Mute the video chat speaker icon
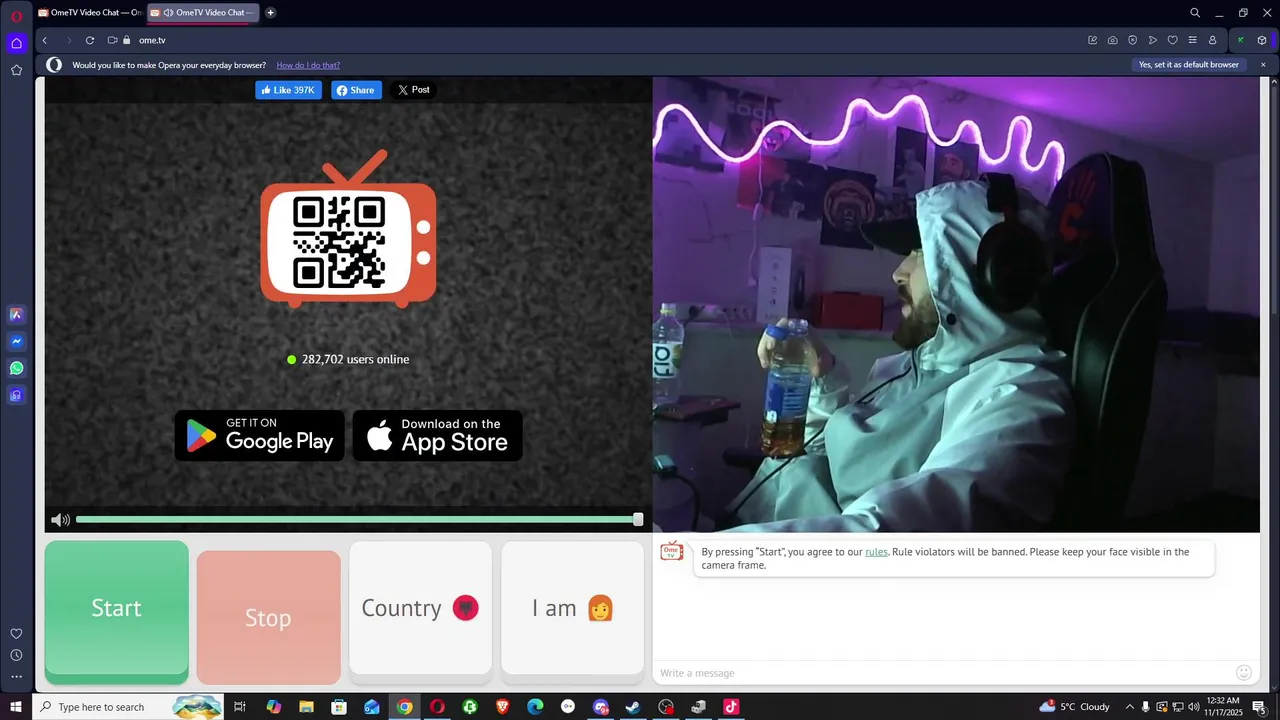This screenshot has width=1280, height=720. pyautogui.click(x=60, y=520)
